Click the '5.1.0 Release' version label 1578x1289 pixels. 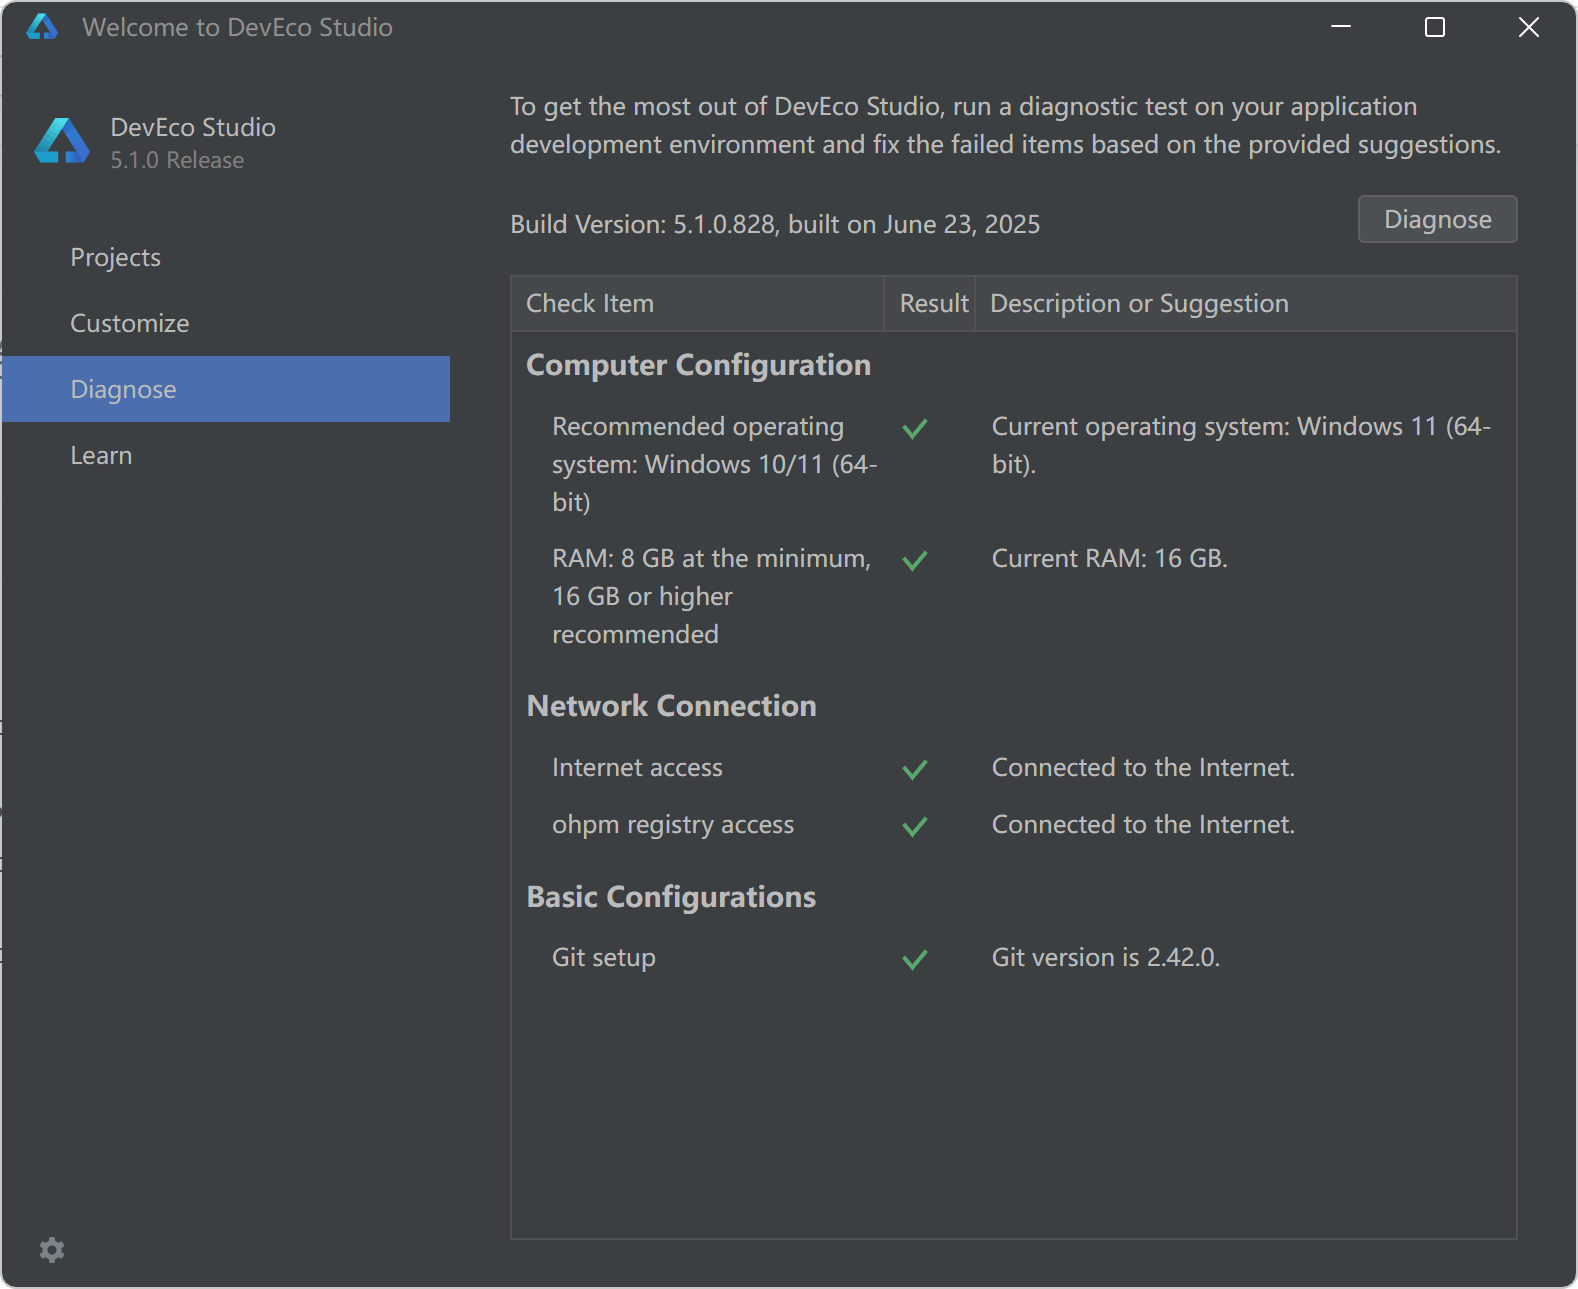pyautogui.click(x=177, y=161)
